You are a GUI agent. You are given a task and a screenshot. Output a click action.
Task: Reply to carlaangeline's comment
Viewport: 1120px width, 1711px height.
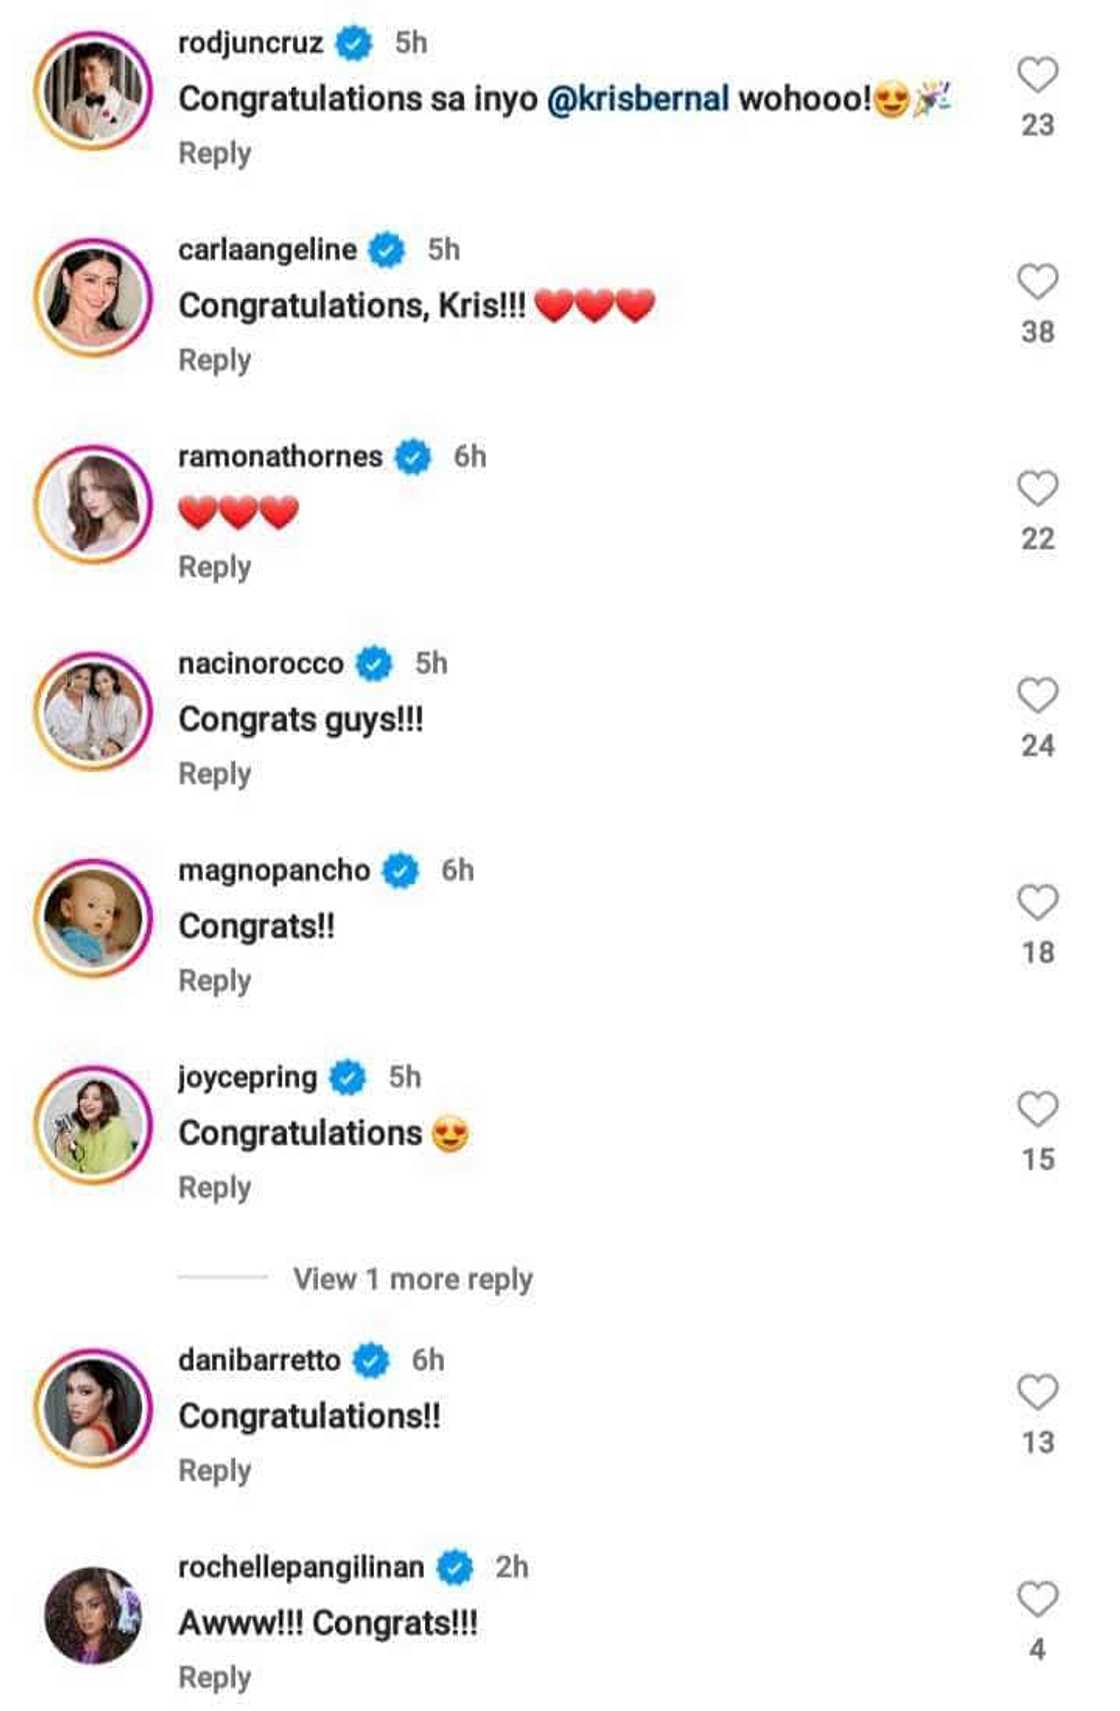tap(214, 361)
